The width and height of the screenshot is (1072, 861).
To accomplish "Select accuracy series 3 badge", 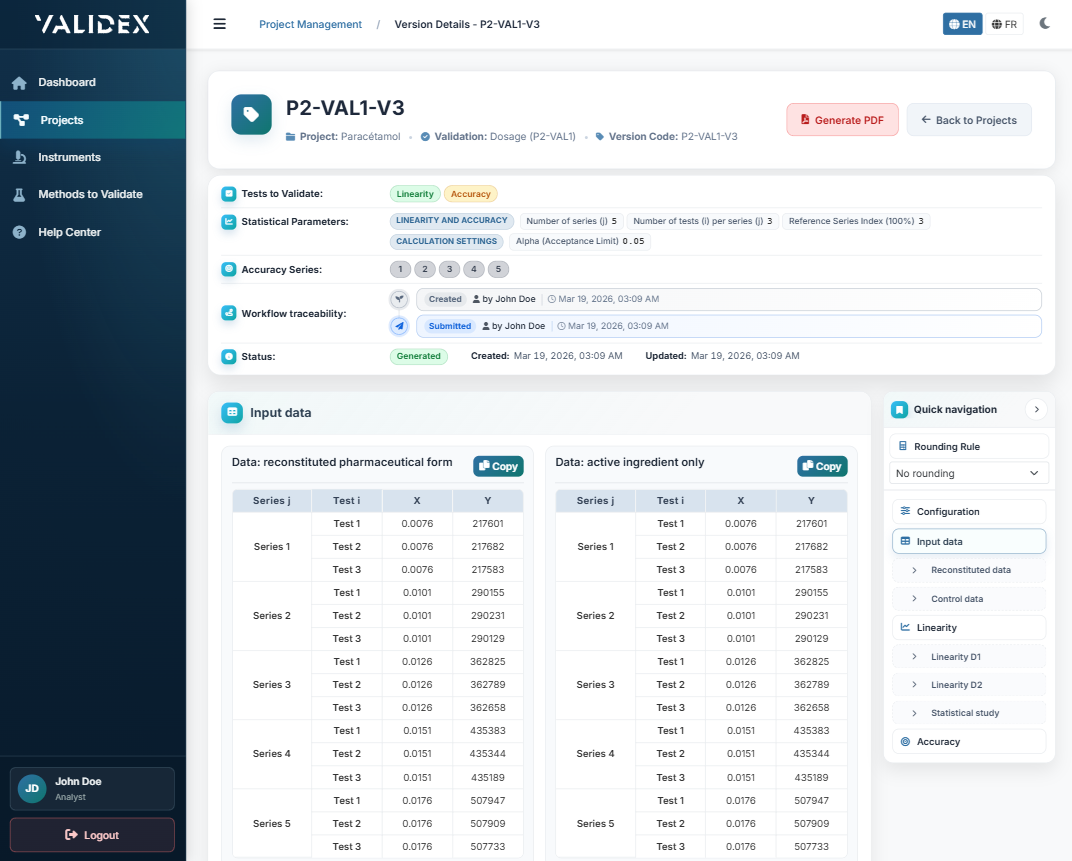I will click(450, 269).
